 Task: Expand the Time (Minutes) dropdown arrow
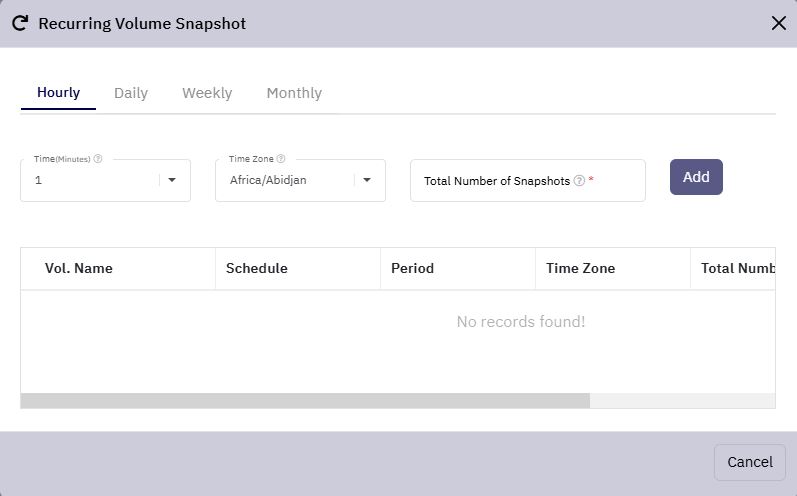(172, 180)
